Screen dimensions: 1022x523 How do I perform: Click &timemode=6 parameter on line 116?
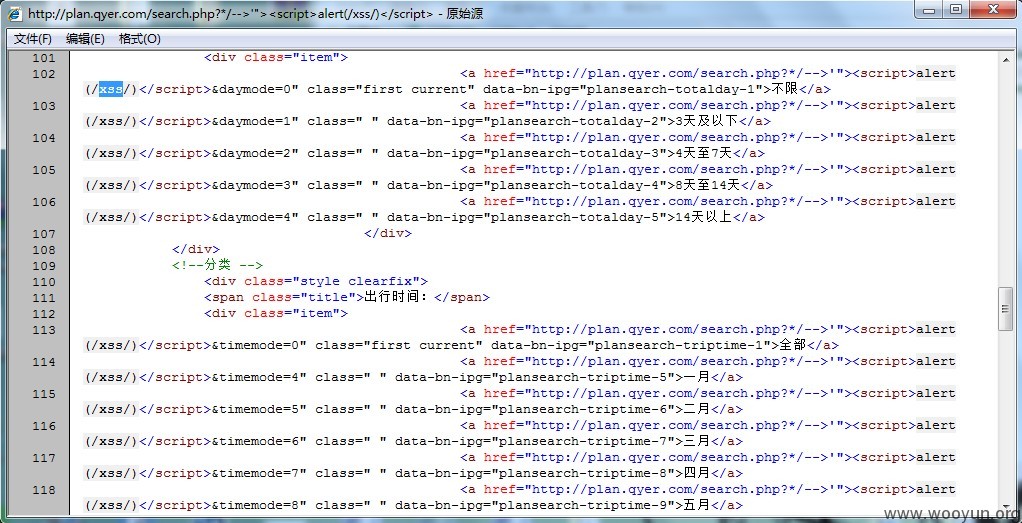(256, 441)
